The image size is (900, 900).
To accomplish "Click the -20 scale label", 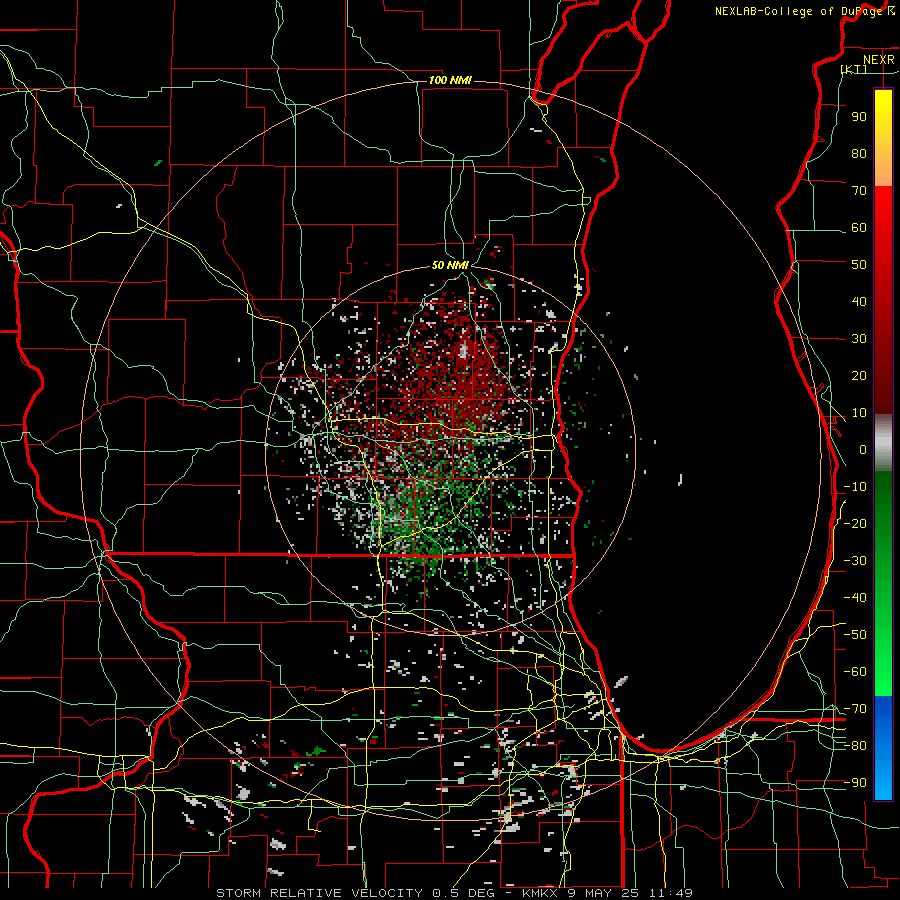I will pos(855,524).
